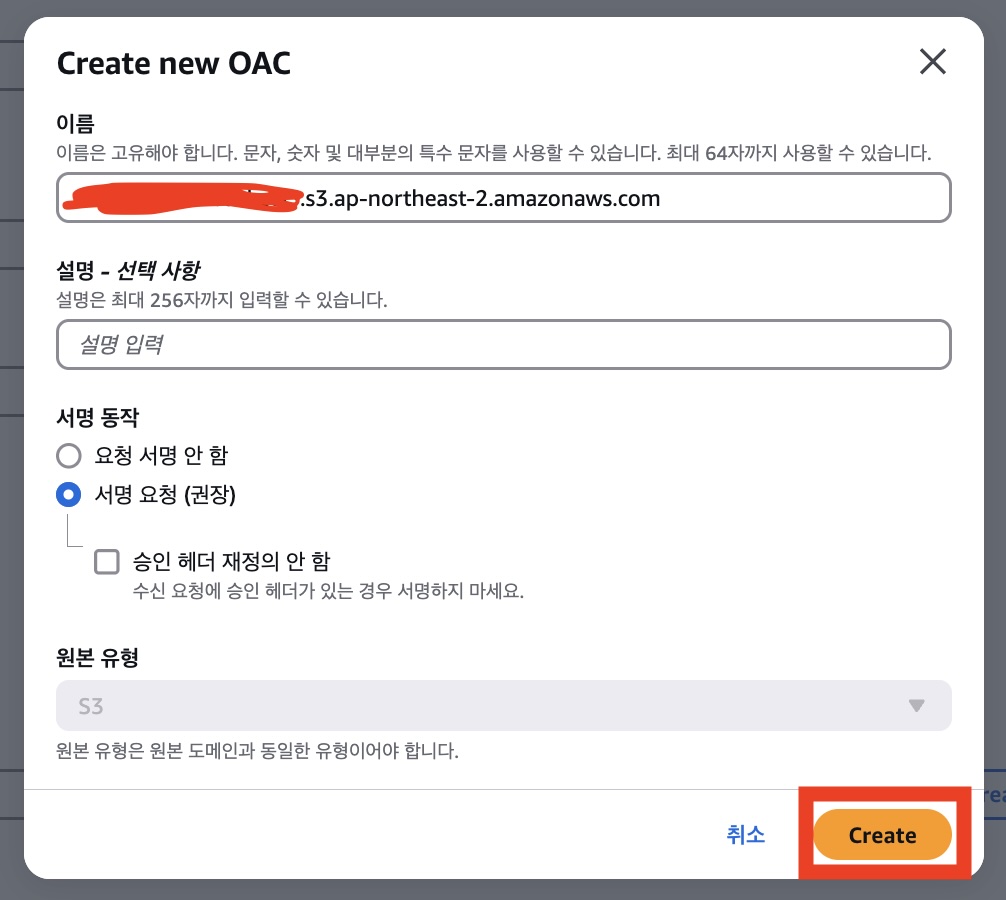Click the orange Create button
The image size is (1006, 900).
[x=882, y=835]
